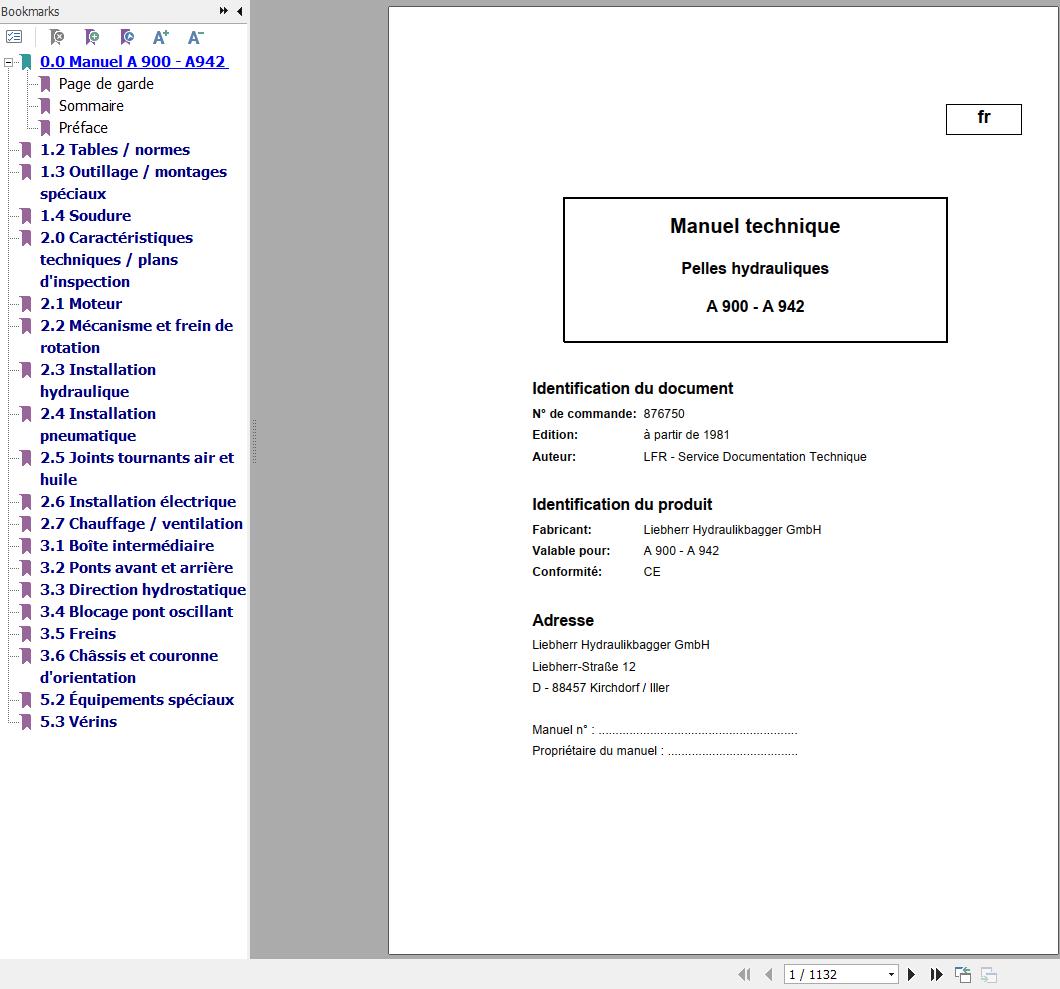Open bookmark 2.0 Caractéristiques techniques

[116, 260]
